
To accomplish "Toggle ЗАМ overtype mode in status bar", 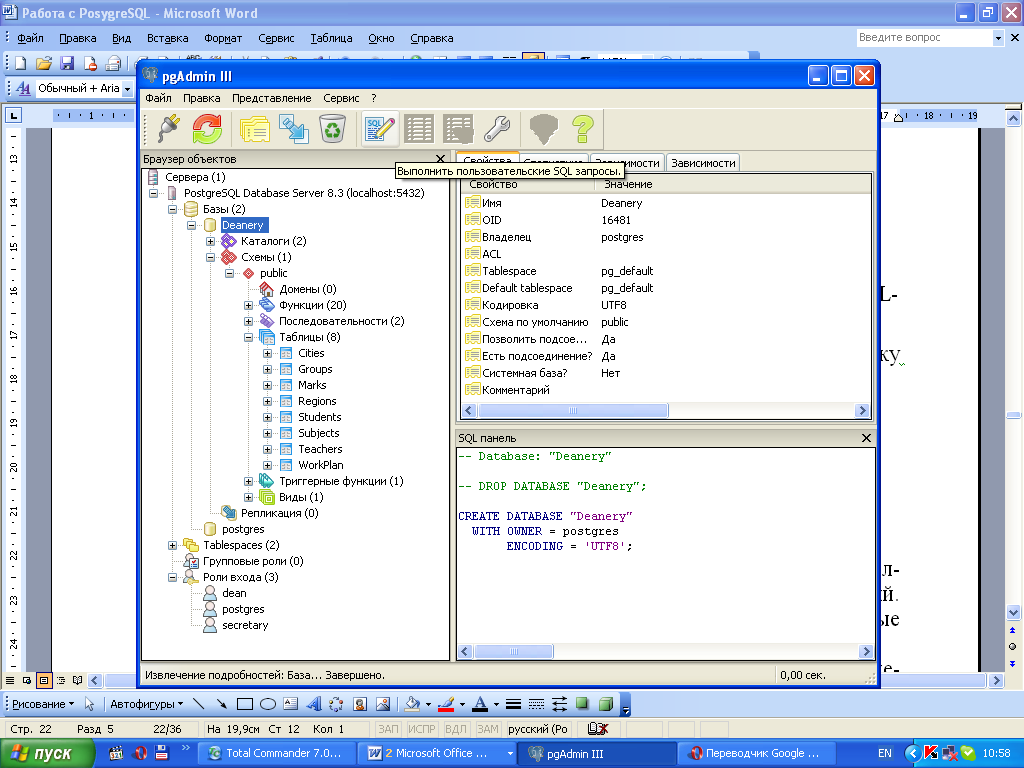I will tap(487, 729).
